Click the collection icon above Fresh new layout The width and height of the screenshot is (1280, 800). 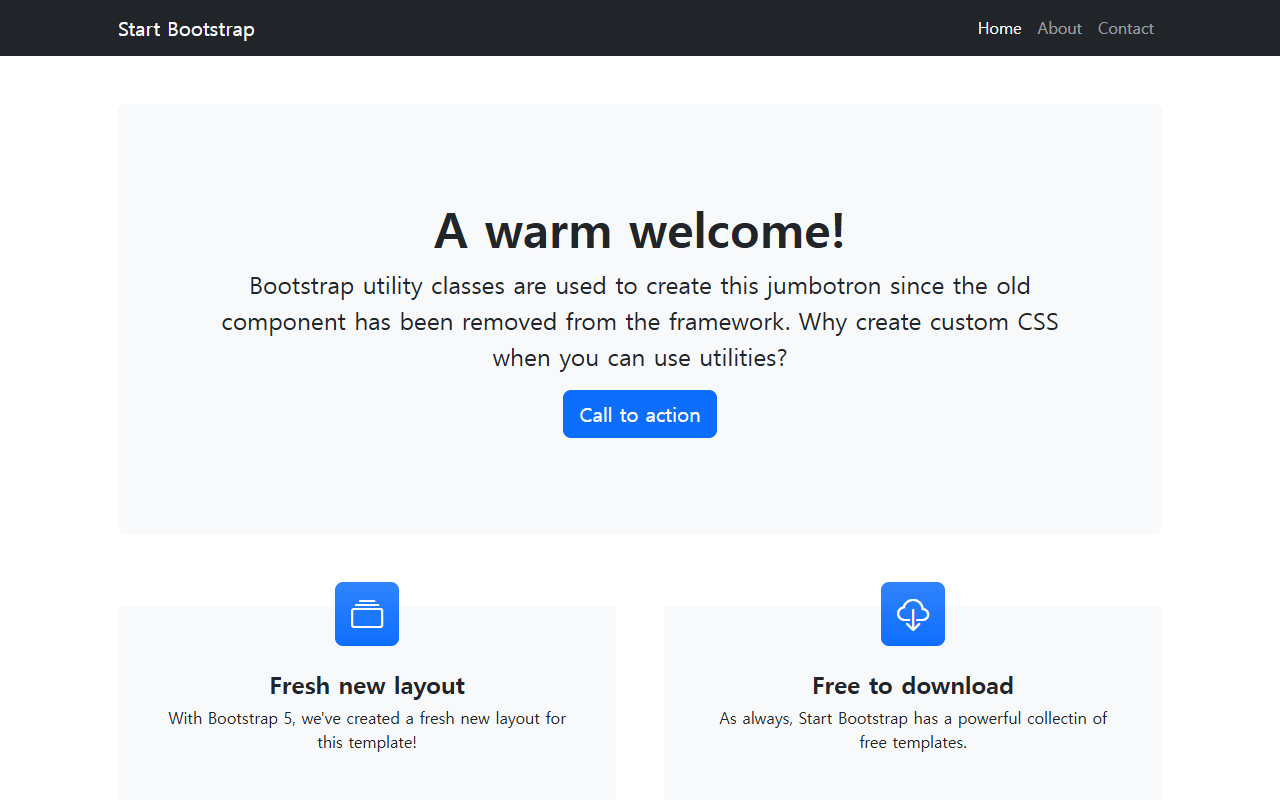(x=367, y=614)
